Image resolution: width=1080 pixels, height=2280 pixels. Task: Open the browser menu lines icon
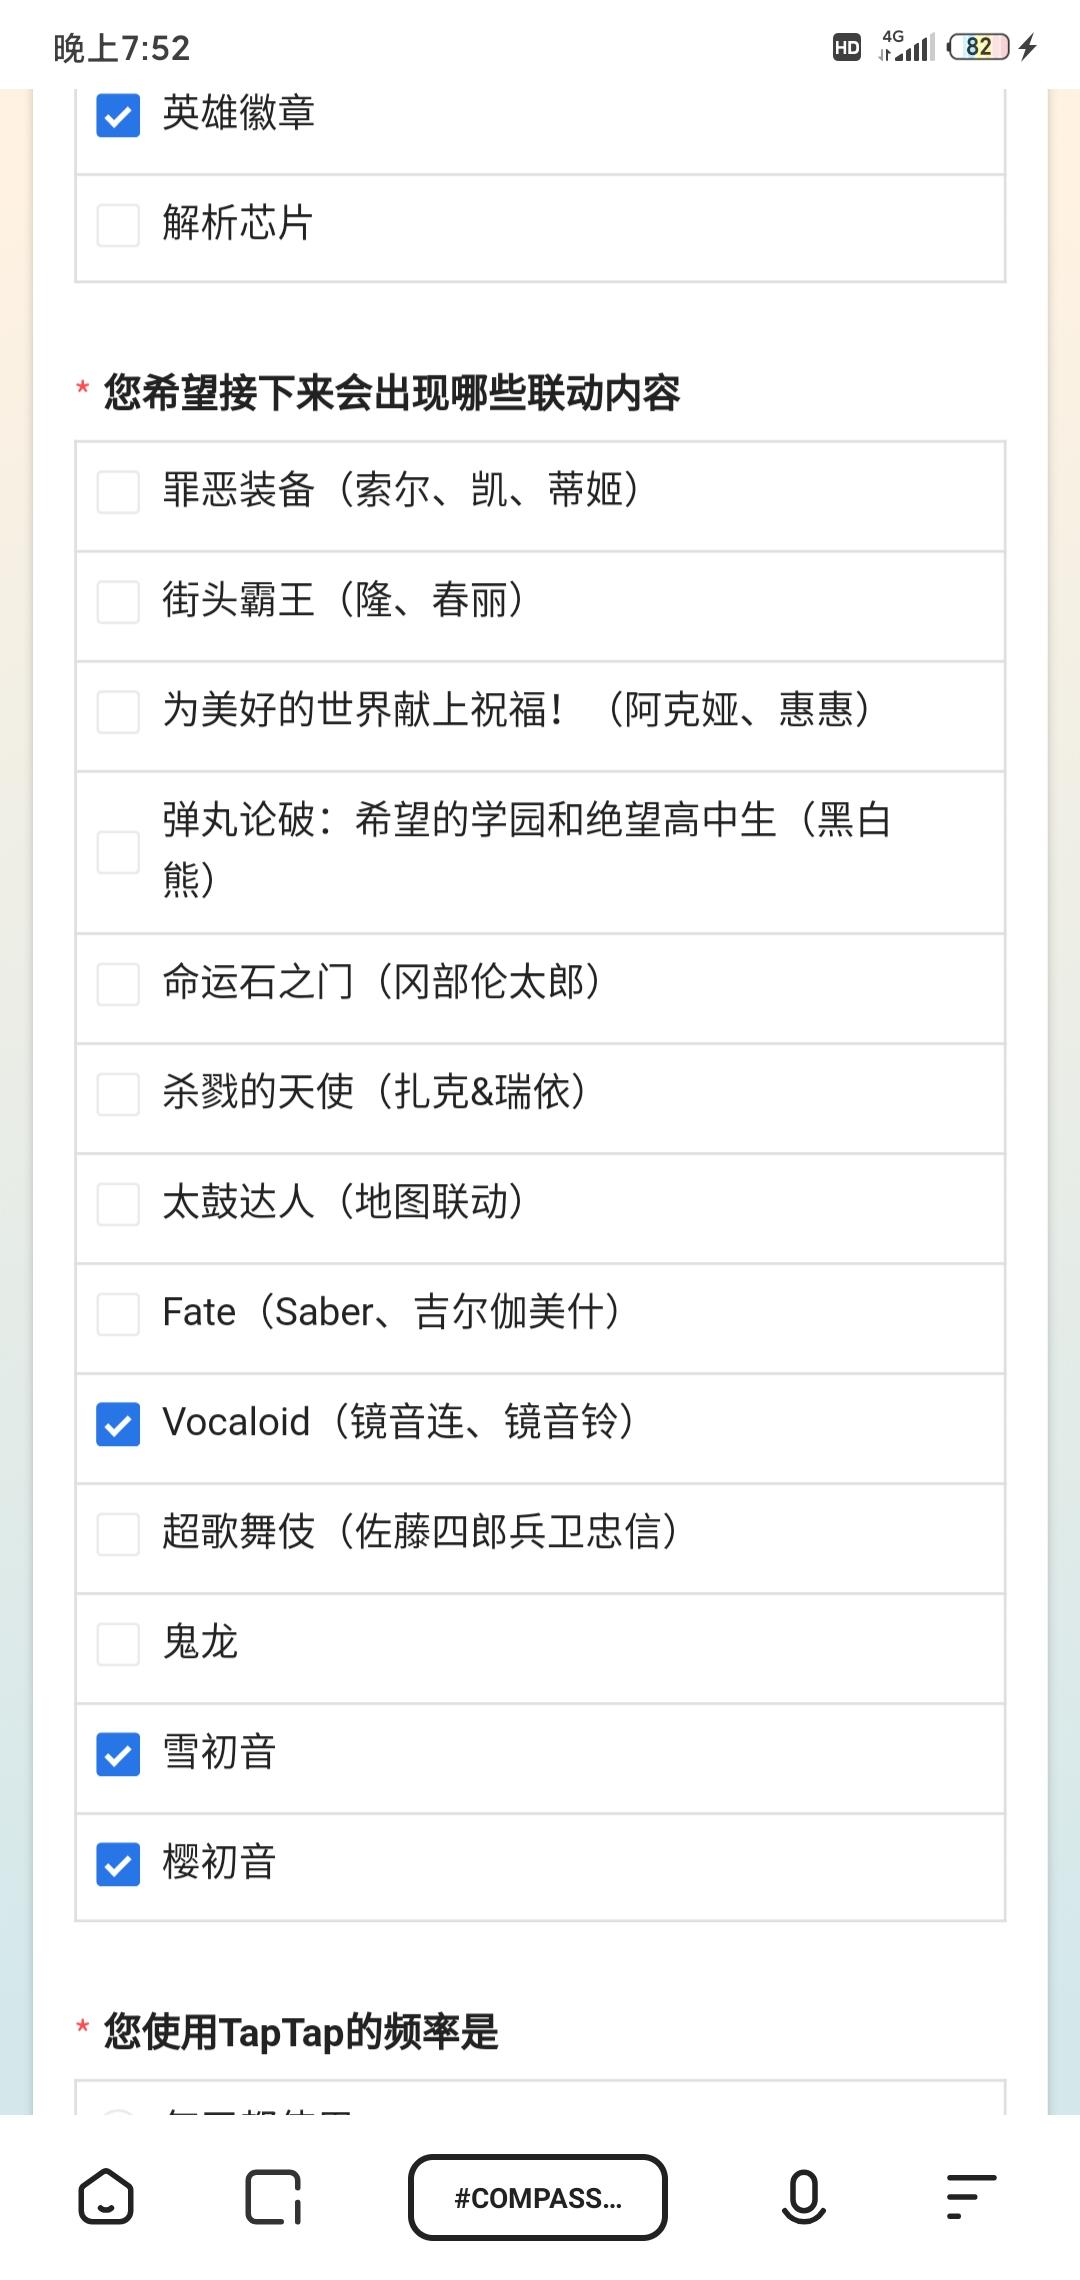pos(971,2197)
